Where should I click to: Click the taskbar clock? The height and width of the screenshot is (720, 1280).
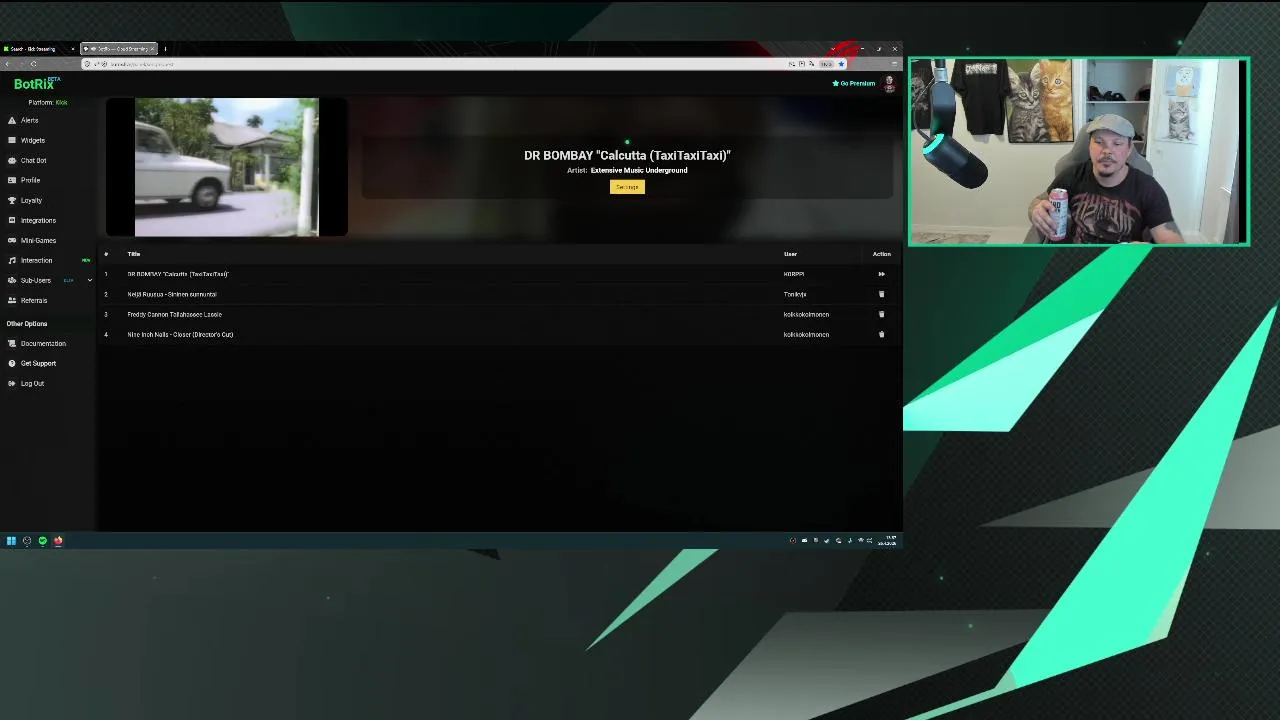(887, 541)
